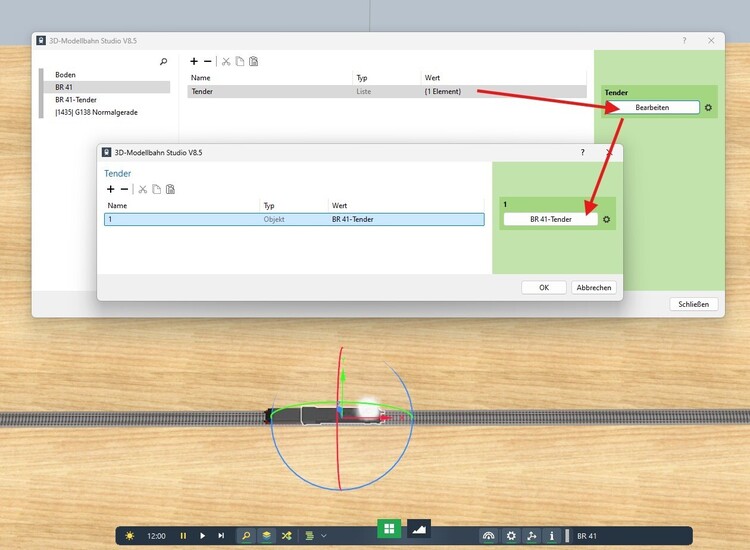This screenshot has height=550, width=750.
Task: Click the Bearbeiten button
Action: [652, 108]
